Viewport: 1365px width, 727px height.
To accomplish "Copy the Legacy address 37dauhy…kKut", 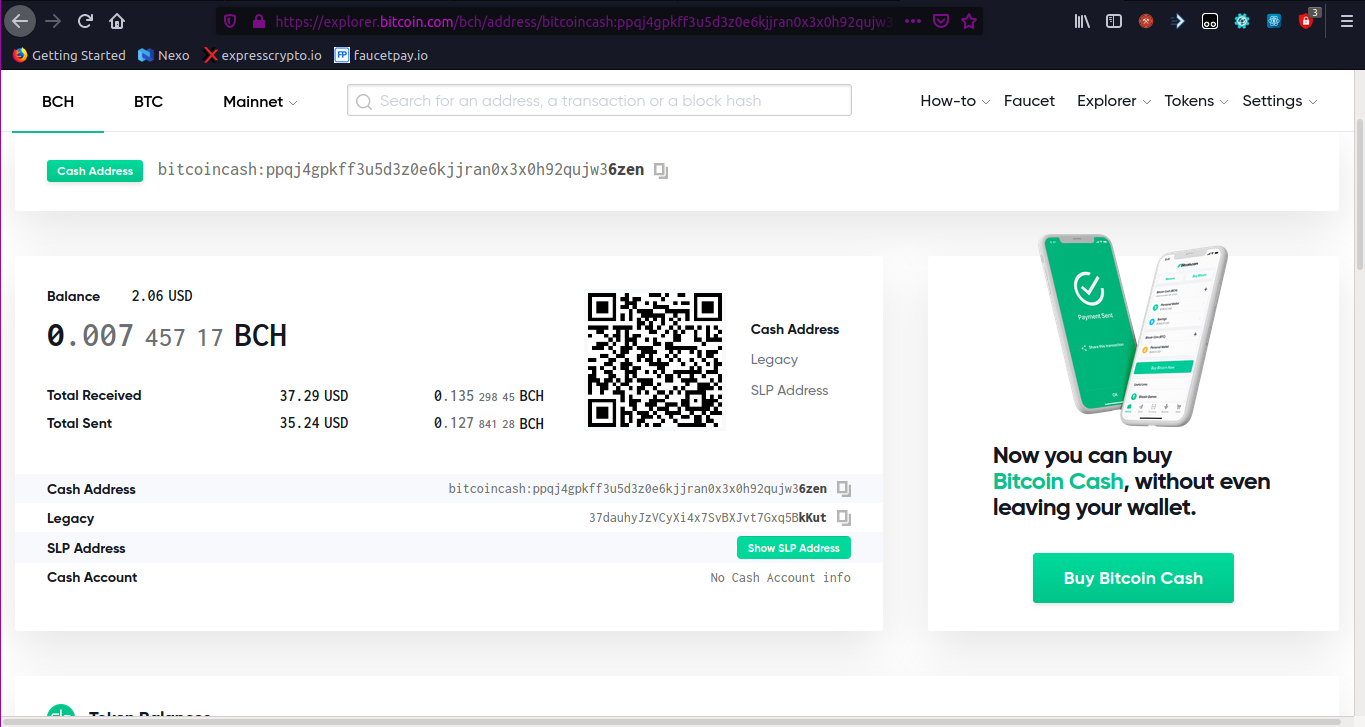I will pyautogui.click(x=844, y=518).
